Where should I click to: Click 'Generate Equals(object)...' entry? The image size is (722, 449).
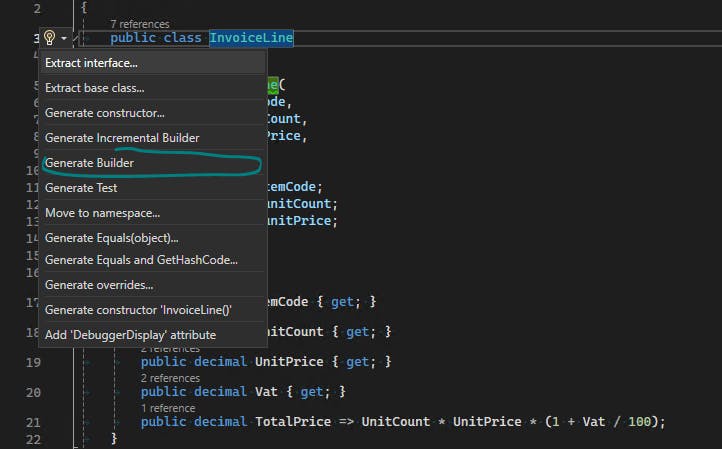(111, 238)
